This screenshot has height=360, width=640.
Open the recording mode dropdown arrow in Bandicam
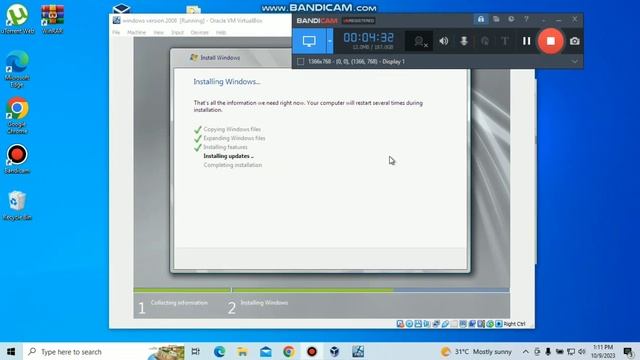[x=329, y=41]
